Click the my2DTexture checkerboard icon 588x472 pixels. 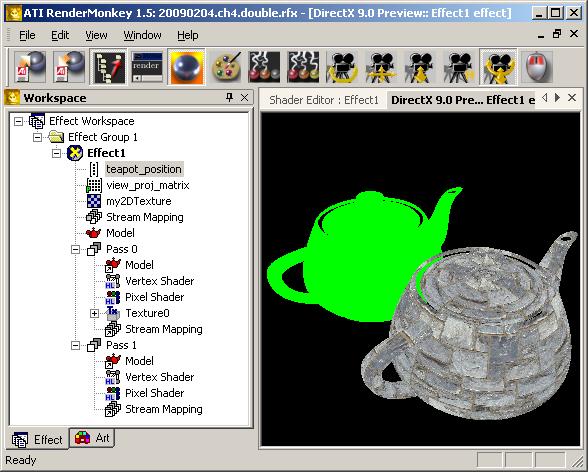[94, 201]
